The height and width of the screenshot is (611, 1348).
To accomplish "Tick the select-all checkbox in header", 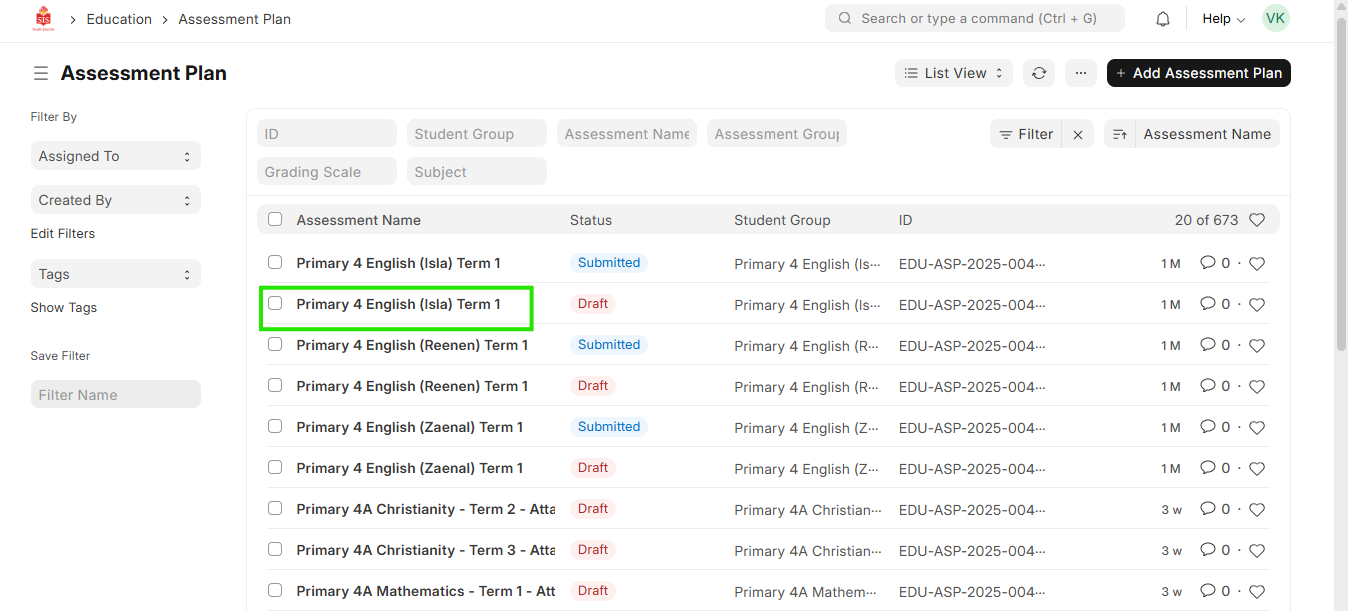I will (x=275, y=220).
